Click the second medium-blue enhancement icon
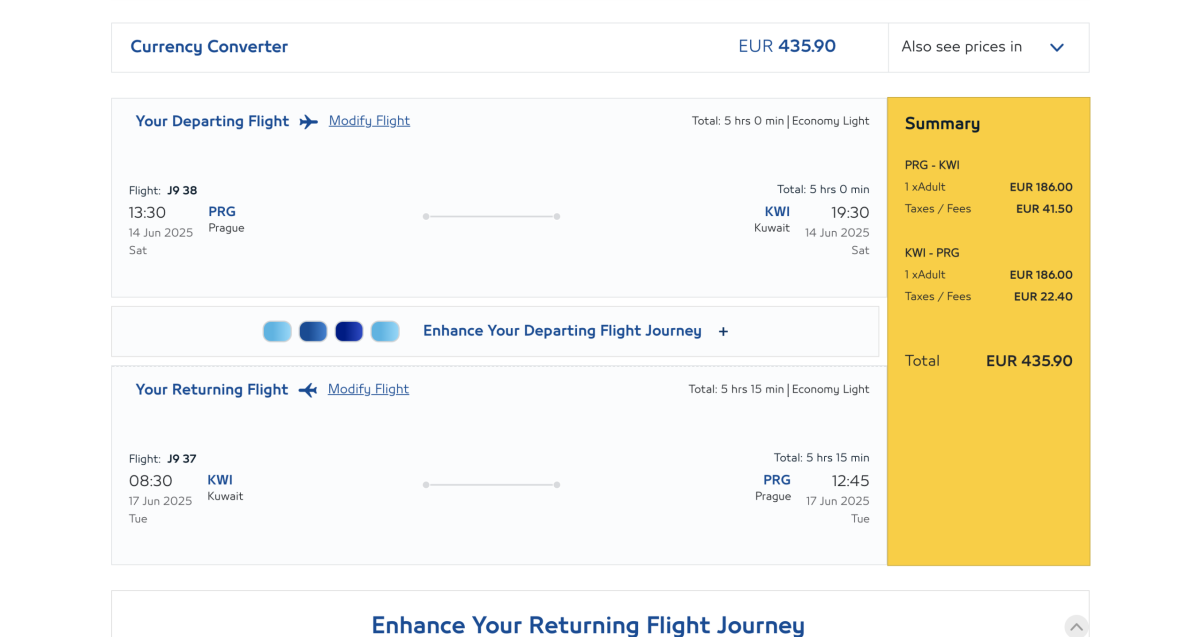Image resolution: width=1200 pixels, height=637 pixels. click(x=313, y=331)
